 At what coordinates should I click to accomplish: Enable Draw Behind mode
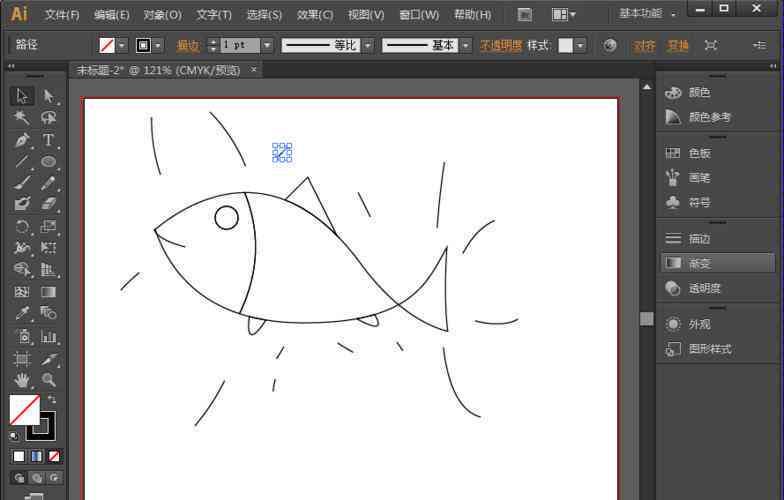(36, 478)
